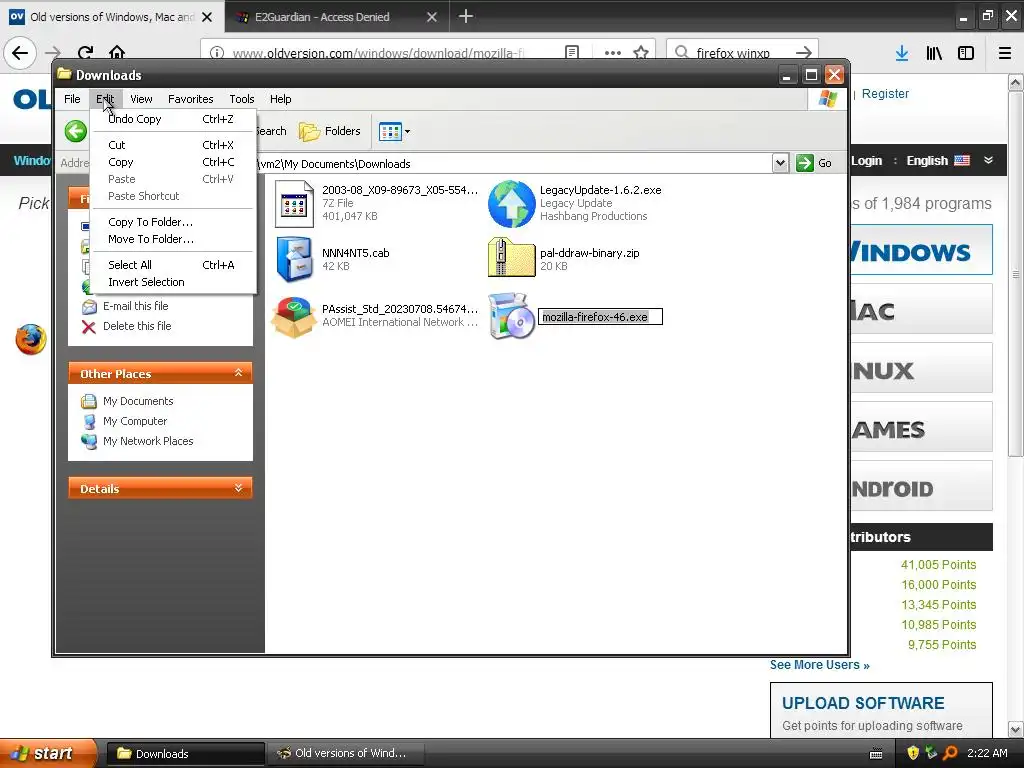1024x768 pixels.
Task: Select the mozilla-firefox-46.exe setup icon
Action: (x=511, y=316)
